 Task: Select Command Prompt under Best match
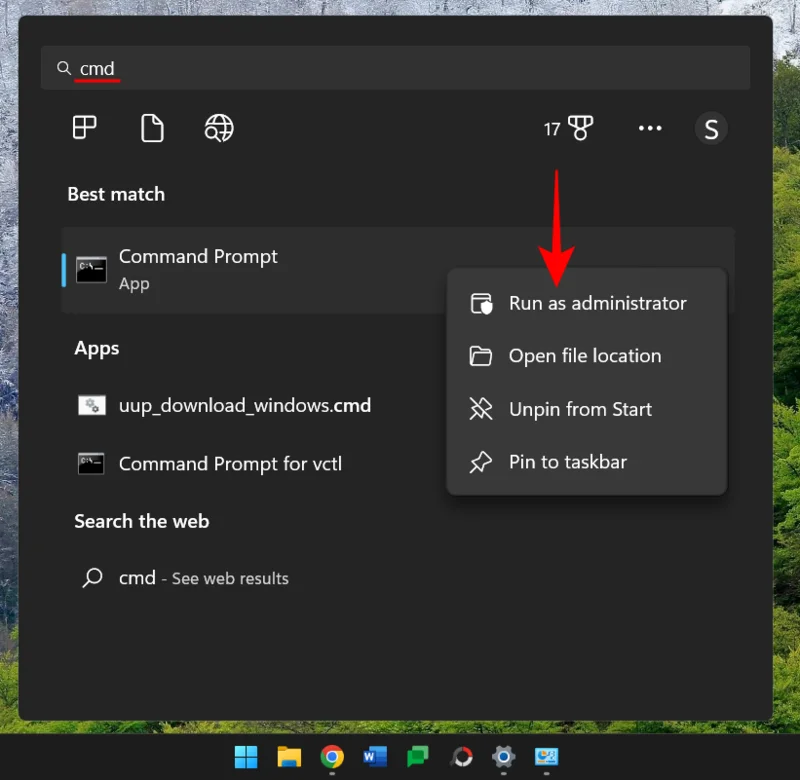click(197, 256)
